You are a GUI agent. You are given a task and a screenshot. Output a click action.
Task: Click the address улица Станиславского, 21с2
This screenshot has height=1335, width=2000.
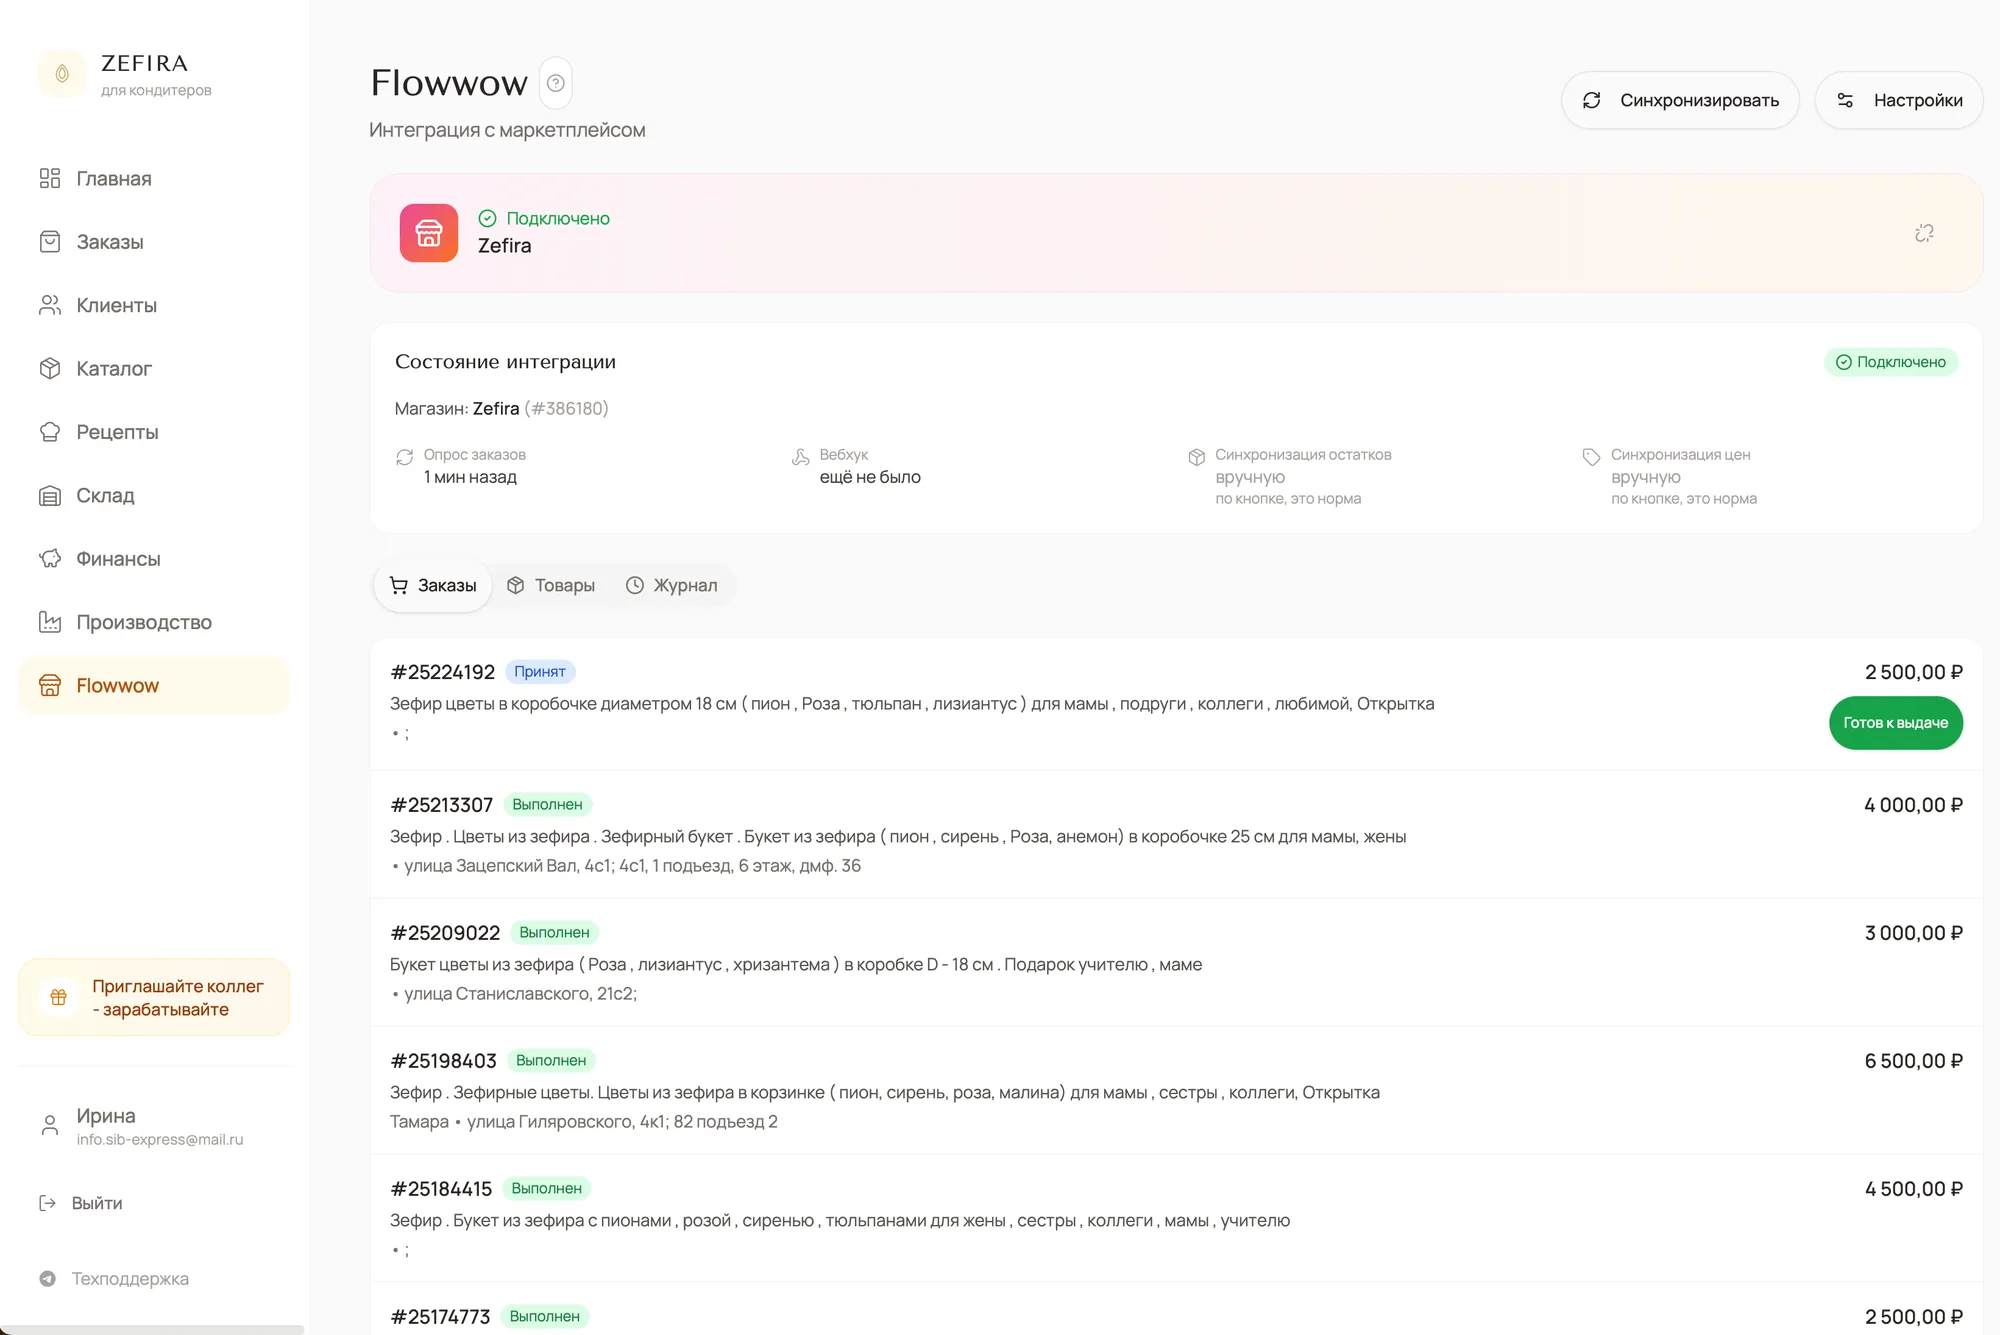coord(520,994)
